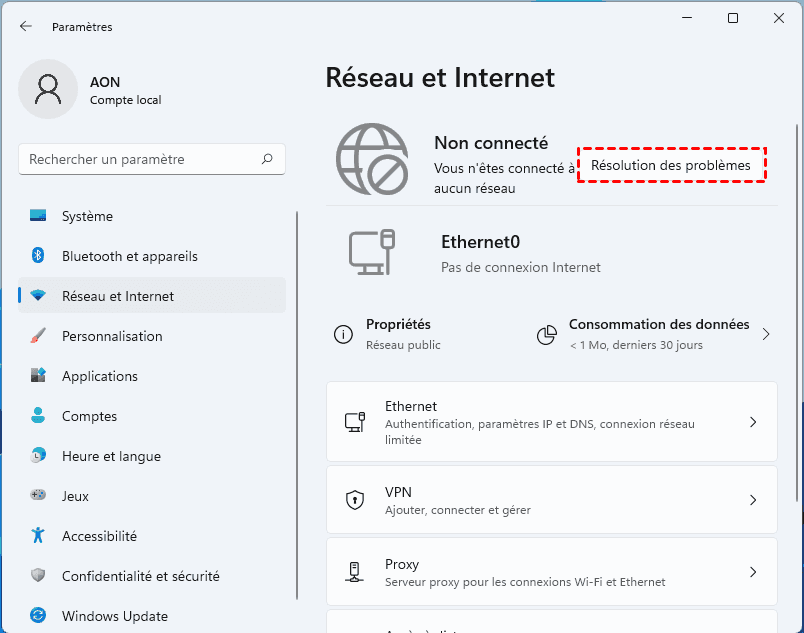The image size is (804, 633).
Task: Click the Propriétés info icon
Action: coord(343,335)
